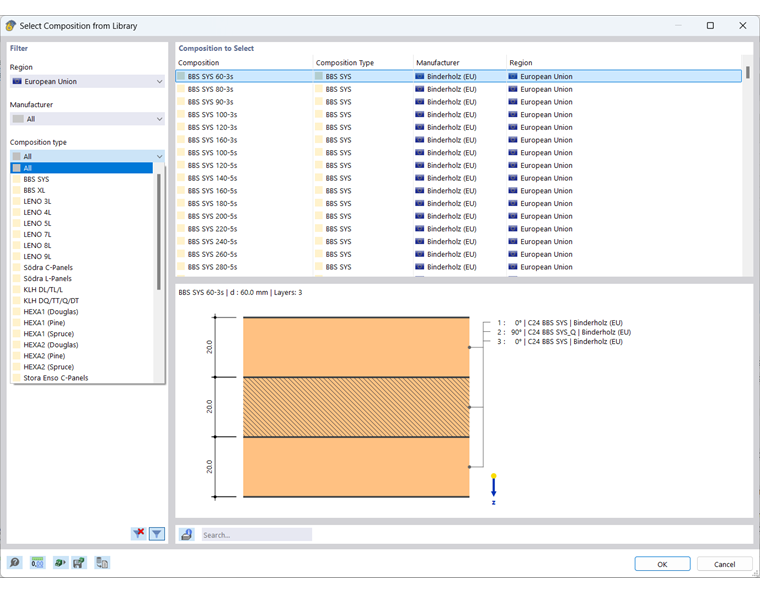760x594 pixels.
Task: Choose LENO 3L from composition type list
Action: 81,201
